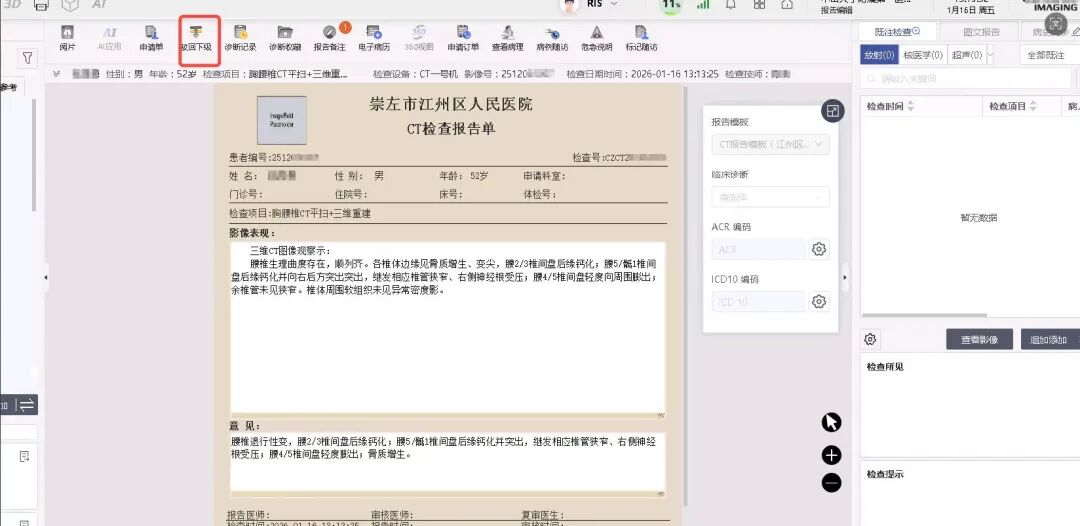Open 危急说明 critical alert note
Screen dimensions: 1080x526
coord(596,38)
